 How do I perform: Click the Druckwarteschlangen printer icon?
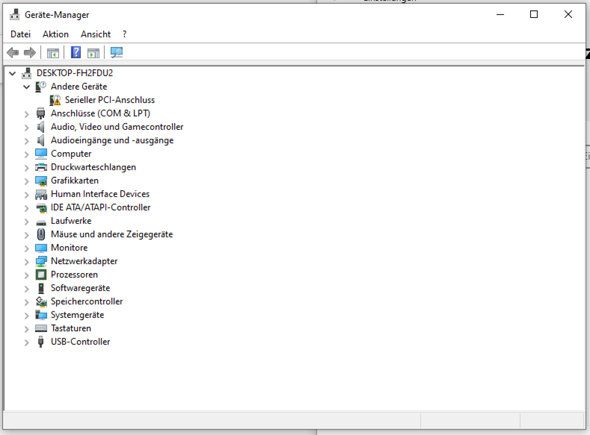pyautogui.click(x=41, y=167)
